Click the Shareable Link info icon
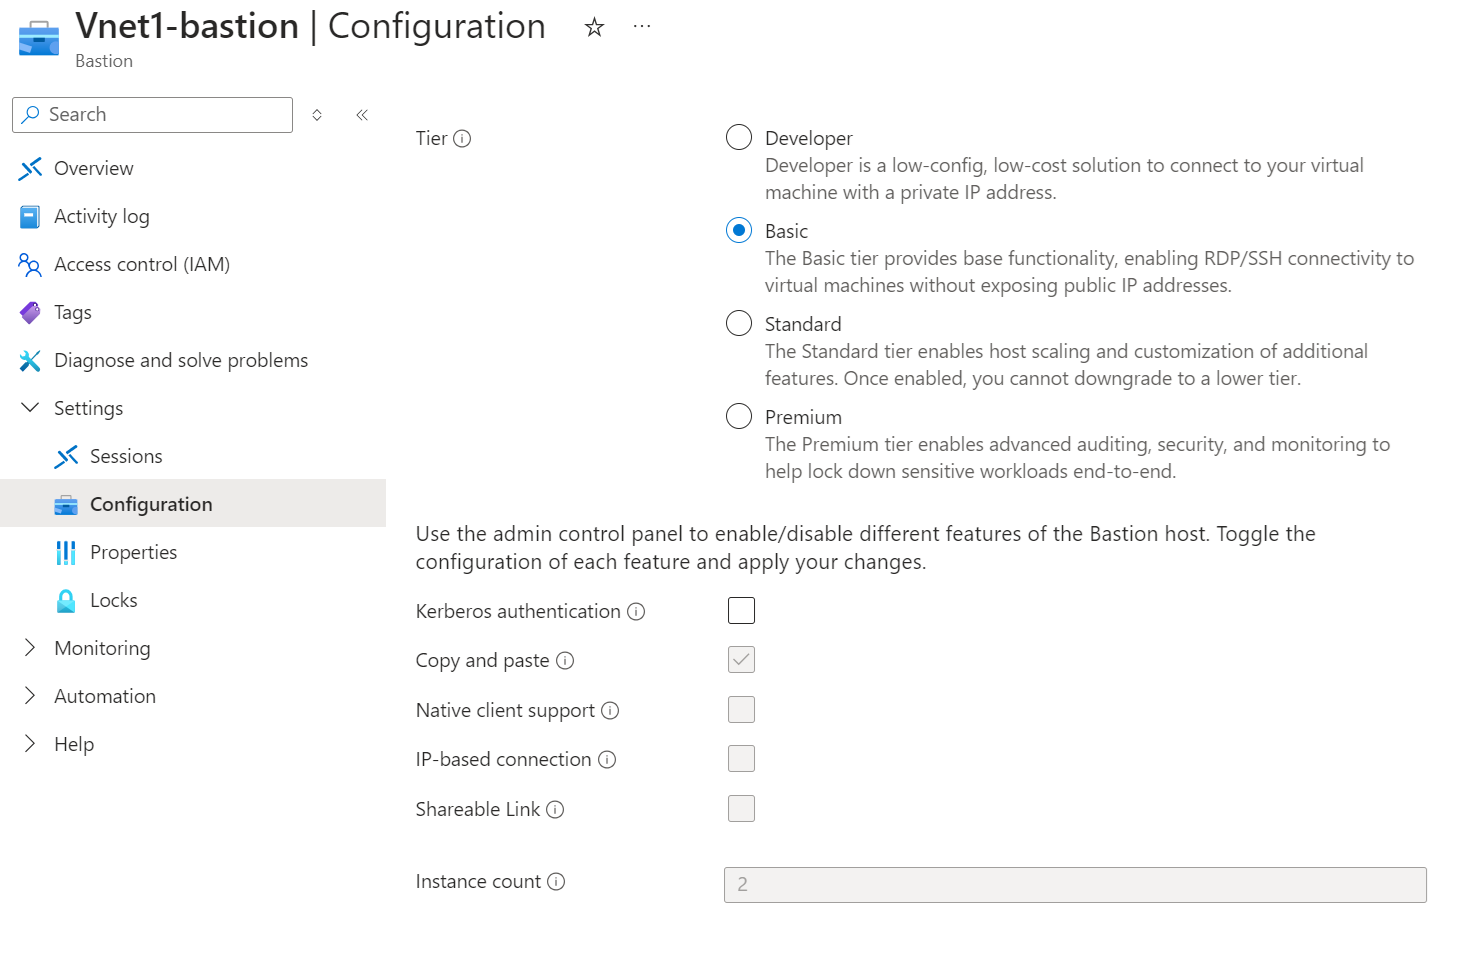1471x957 pixels. [555, 809]
